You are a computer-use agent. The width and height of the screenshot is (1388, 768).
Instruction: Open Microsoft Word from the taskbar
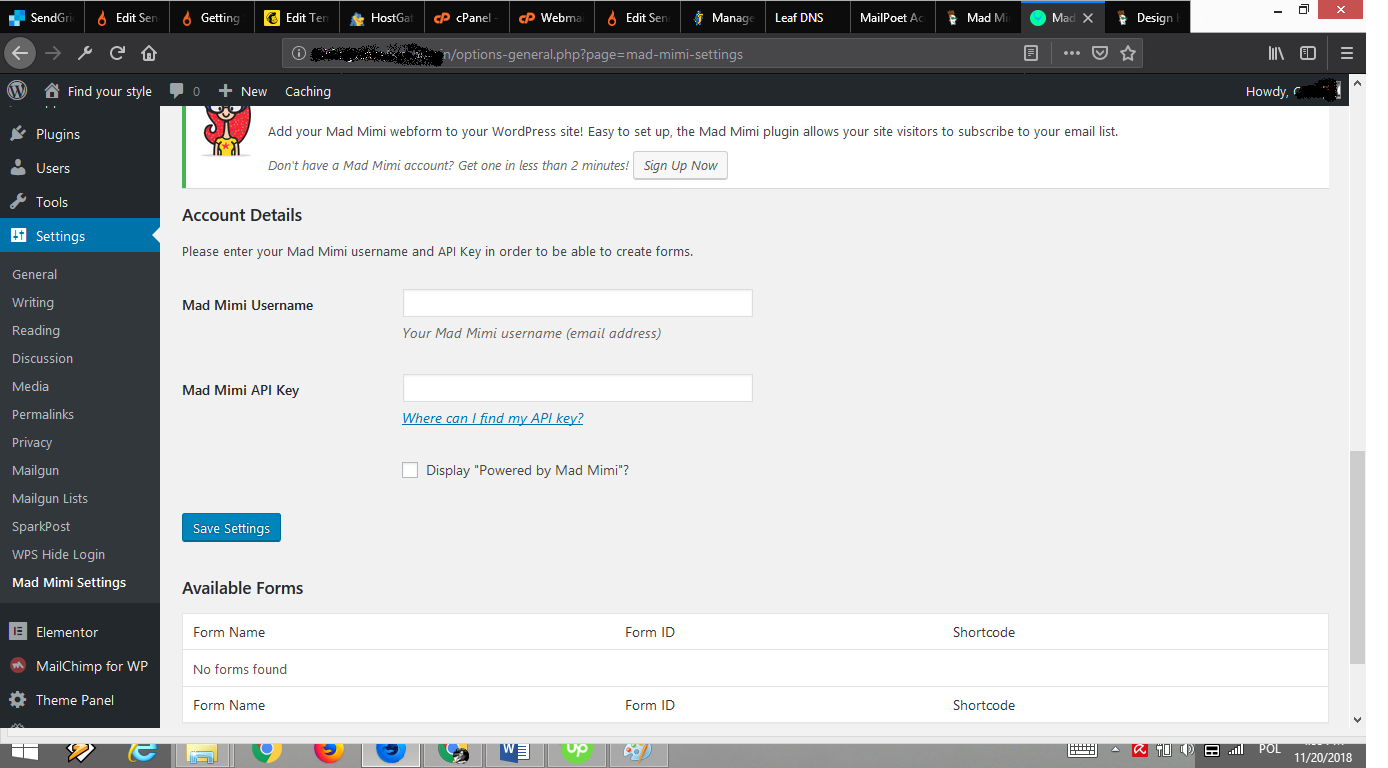(x=514, y=752)
